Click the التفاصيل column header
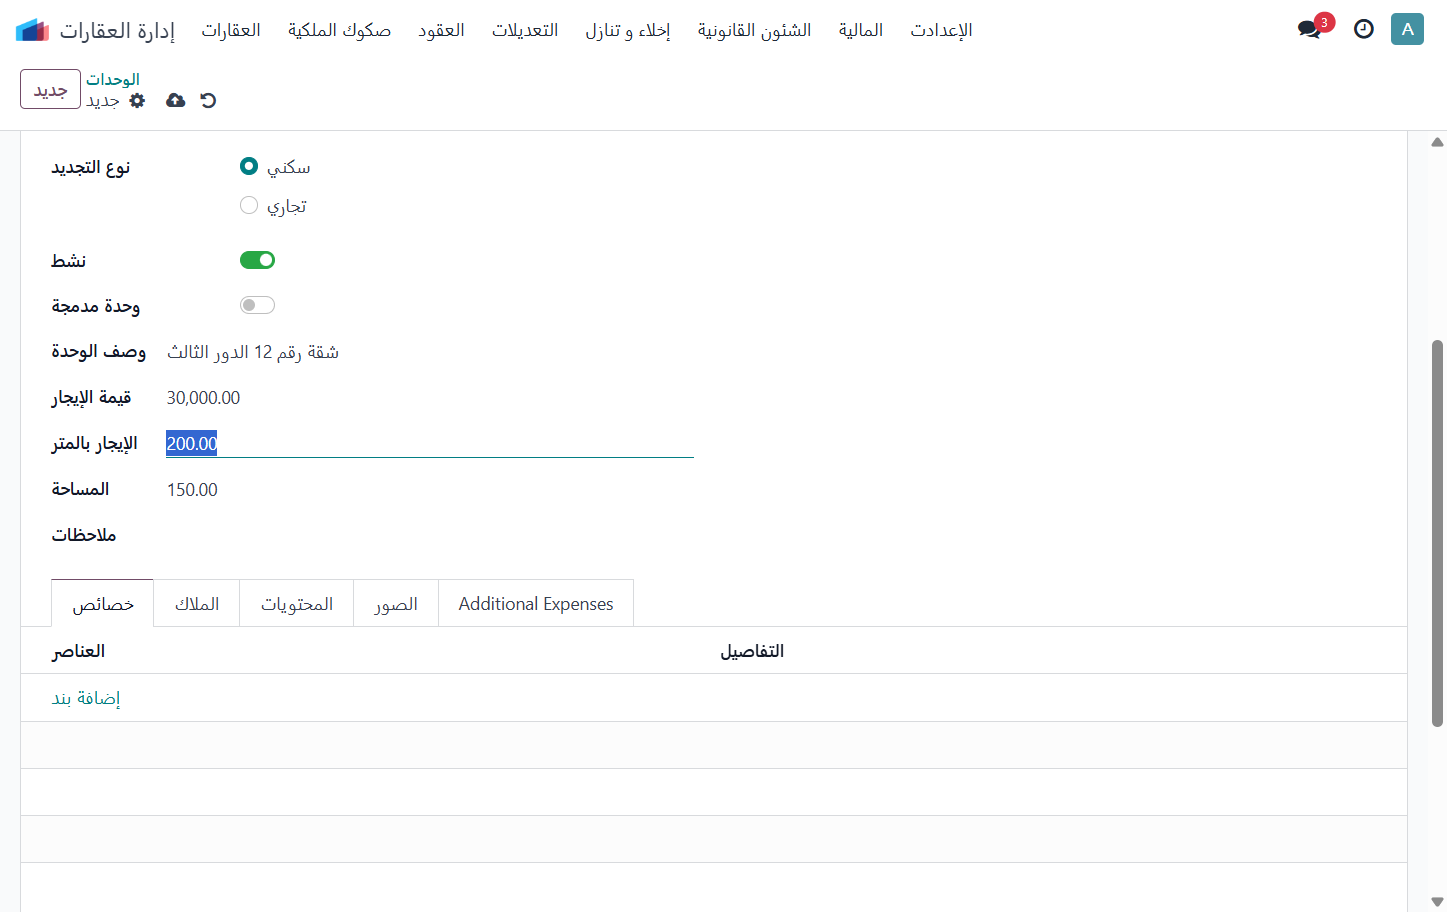This screenshot has height=912, width=1447. [x=752, y=651]
